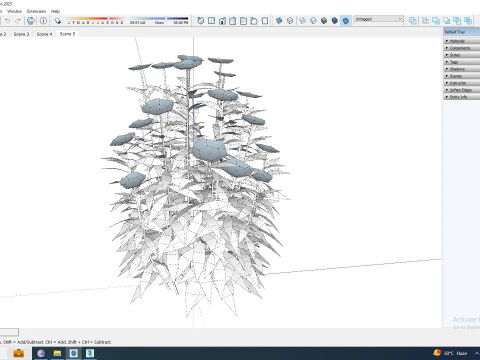This screenshot has height=360, width=480.
Task: Click the Intersect solid tool
Action: (425, 21)
